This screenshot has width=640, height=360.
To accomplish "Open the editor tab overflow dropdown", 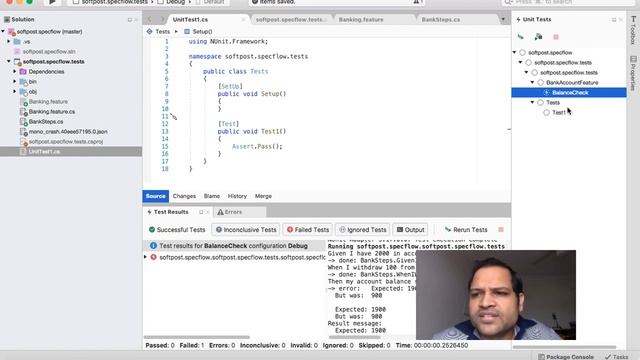I will point(503,19).
